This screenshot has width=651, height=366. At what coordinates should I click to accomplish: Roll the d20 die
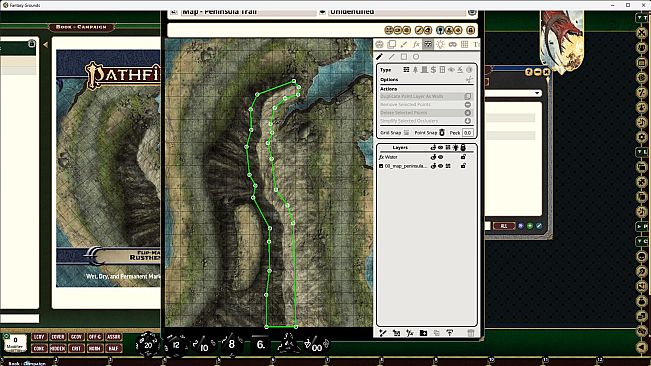(x=147, y=344)
